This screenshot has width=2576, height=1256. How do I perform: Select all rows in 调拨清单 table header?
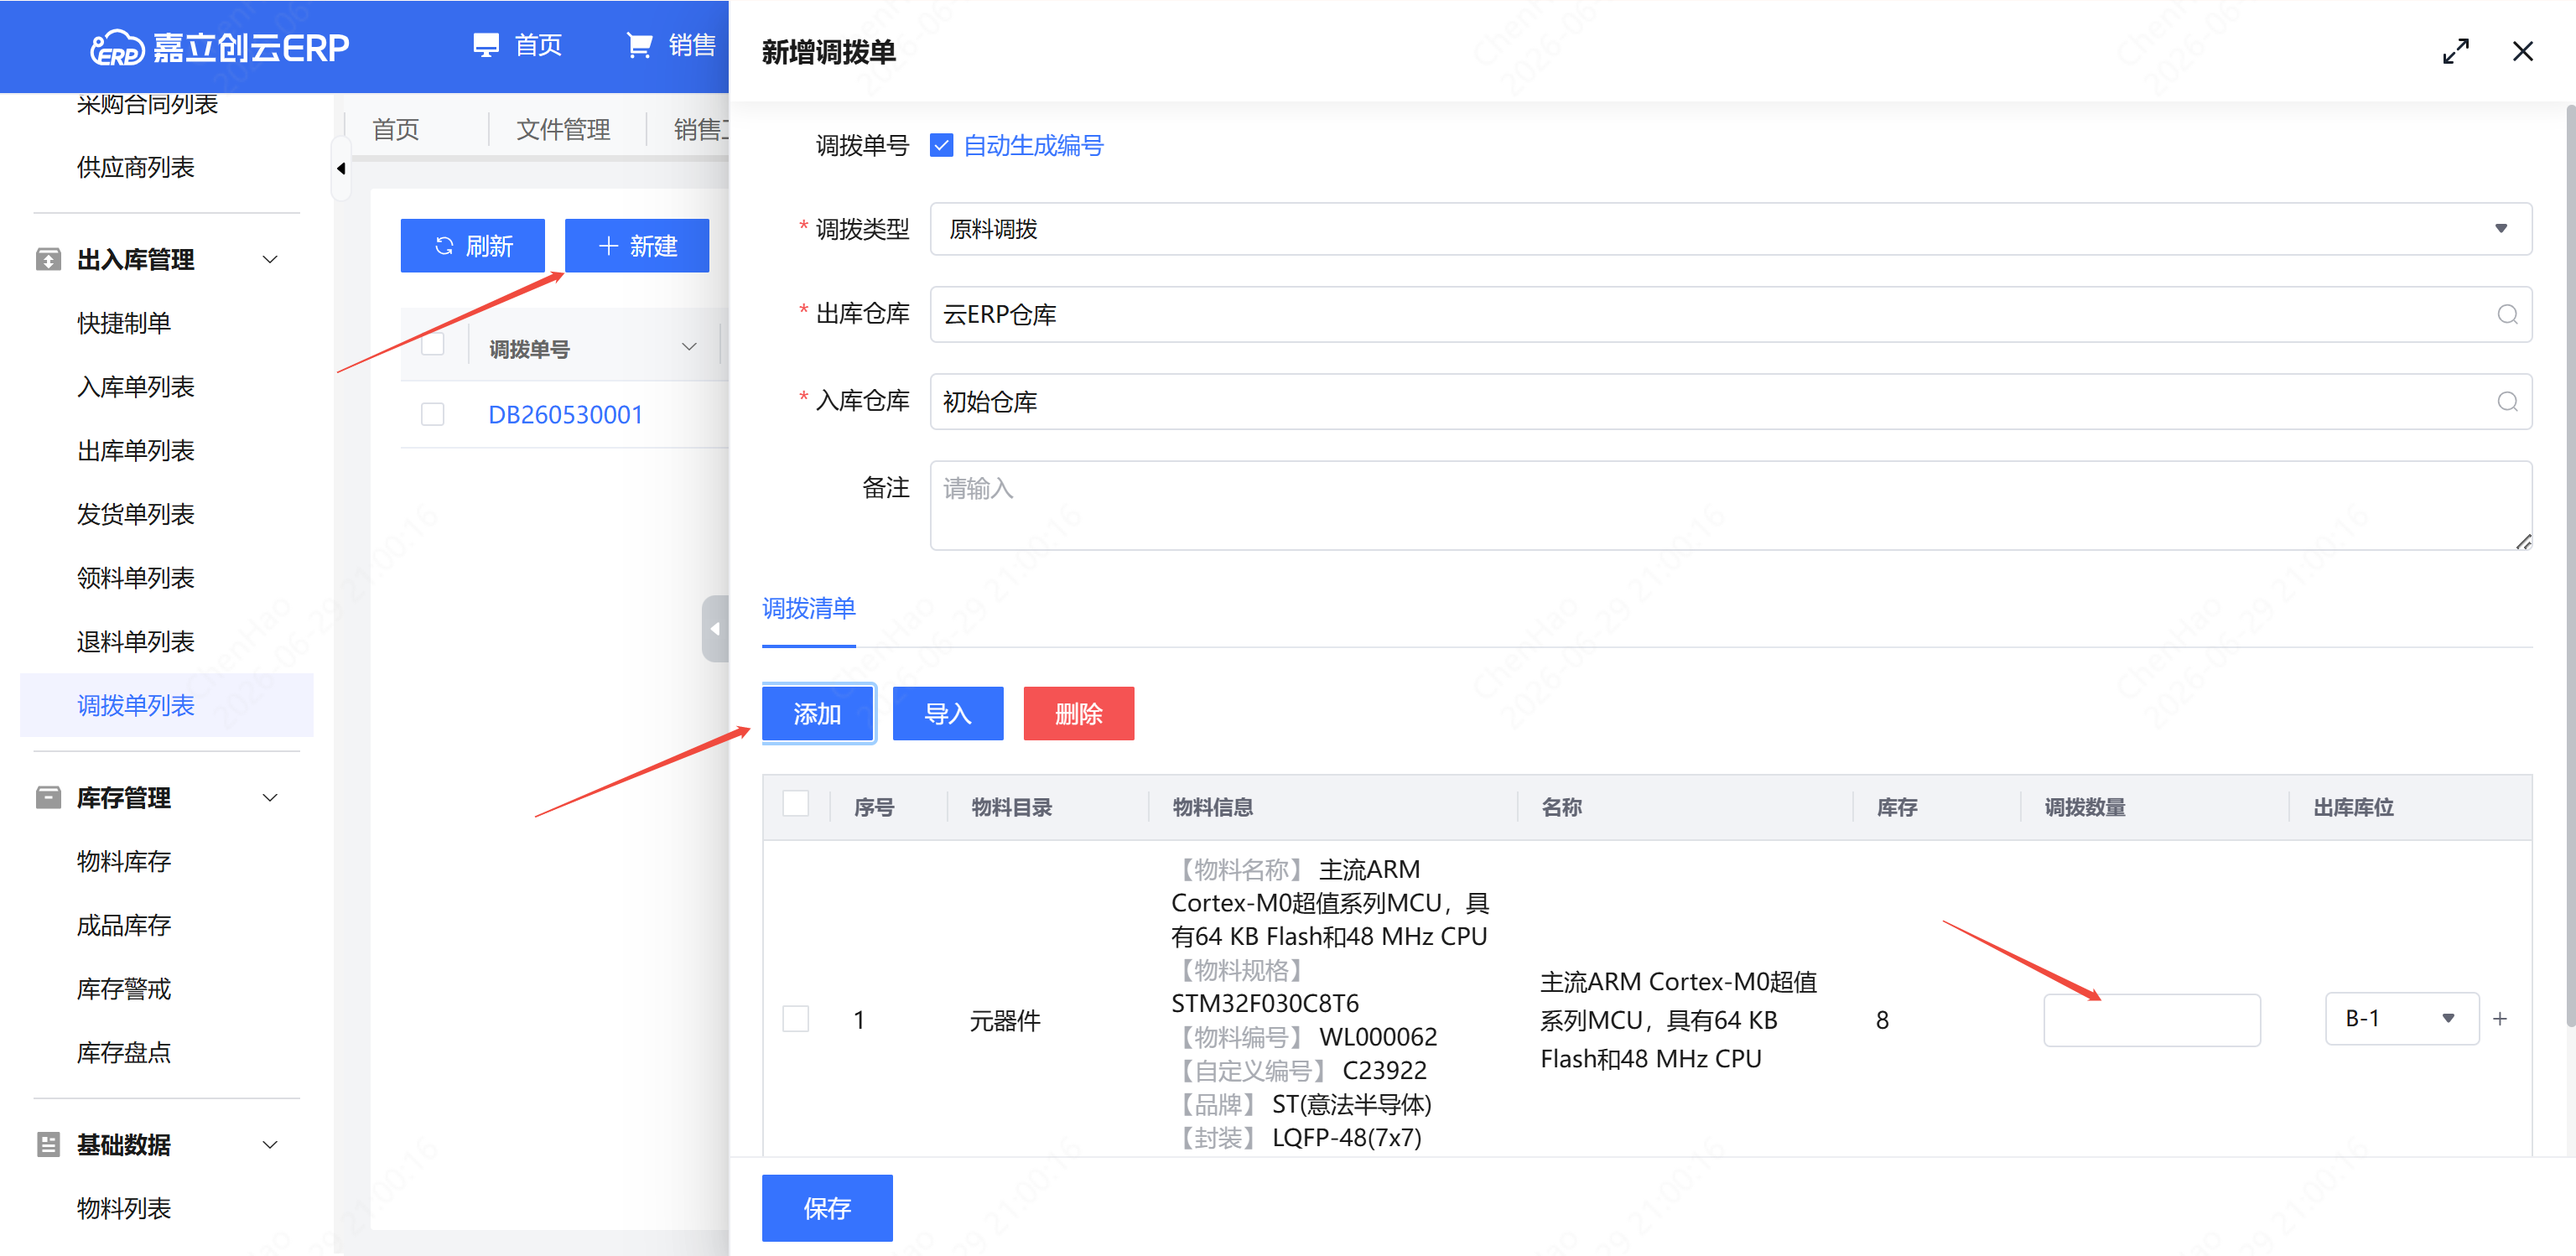796,804
